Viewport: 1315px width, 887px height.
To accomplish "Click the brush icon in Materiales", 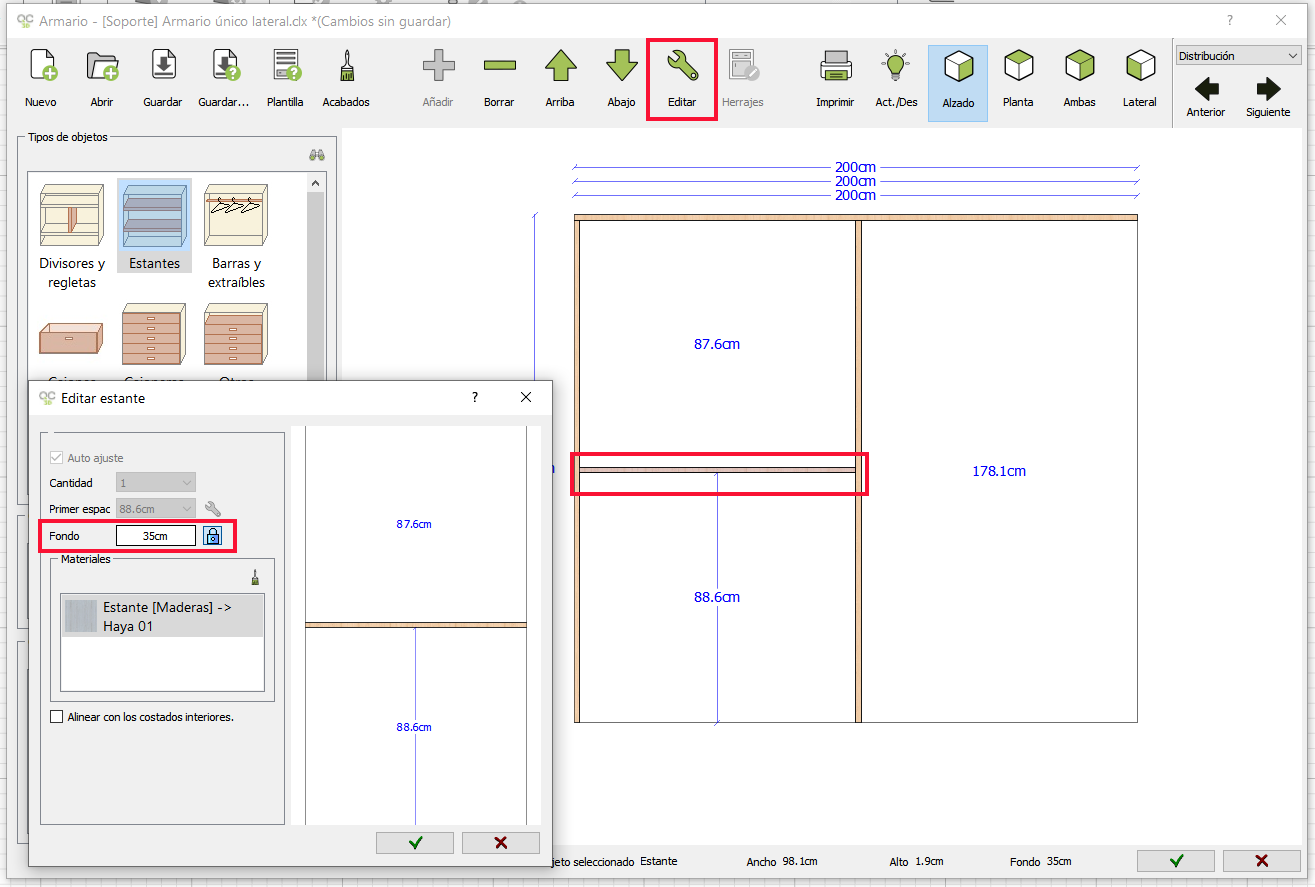I will (x=255, y=577).
